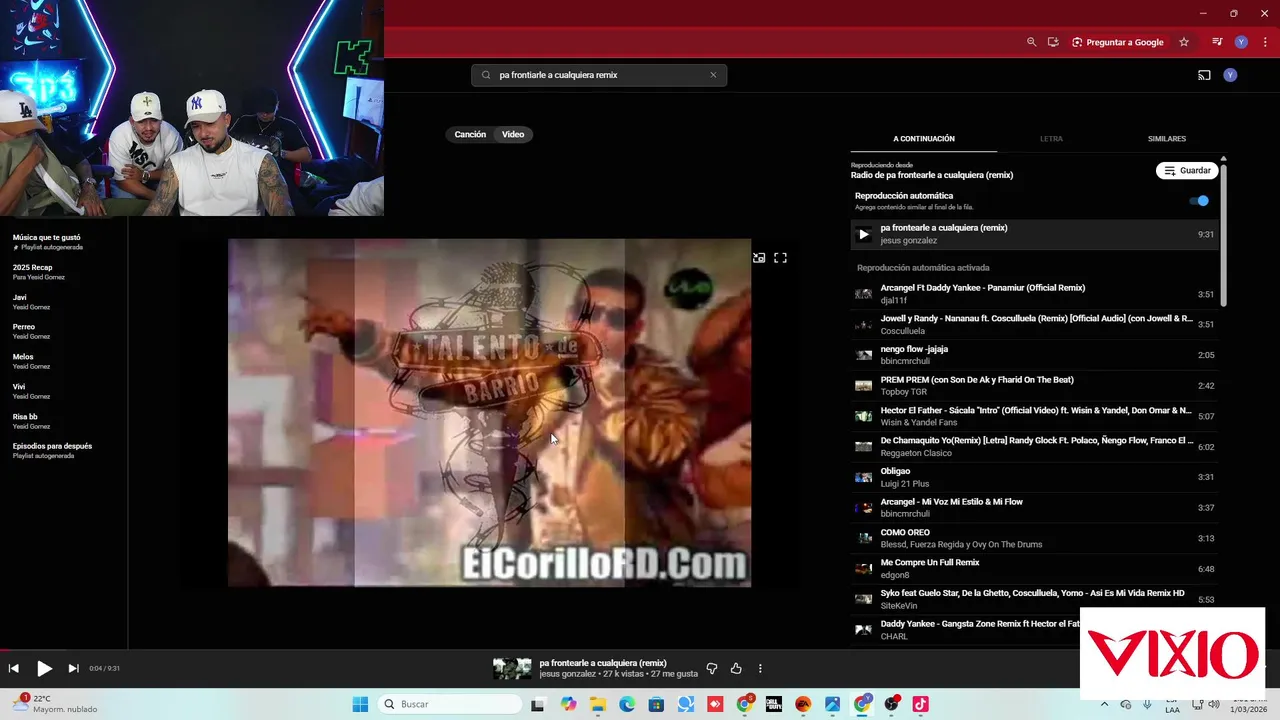Select Jowell y Randy - Nananau track
The width and height of the screenshot is (1280, 720).
(1035, 325)
